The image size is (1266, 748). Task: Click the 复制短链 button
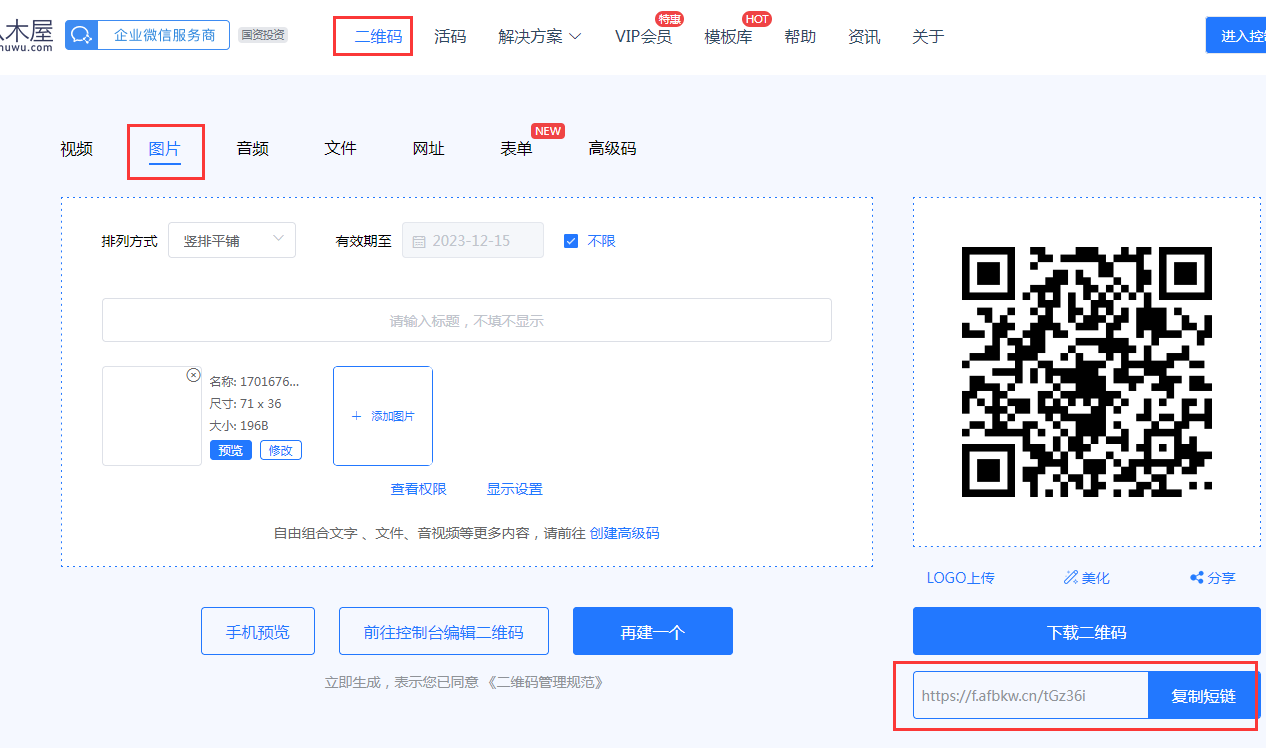1204,695
